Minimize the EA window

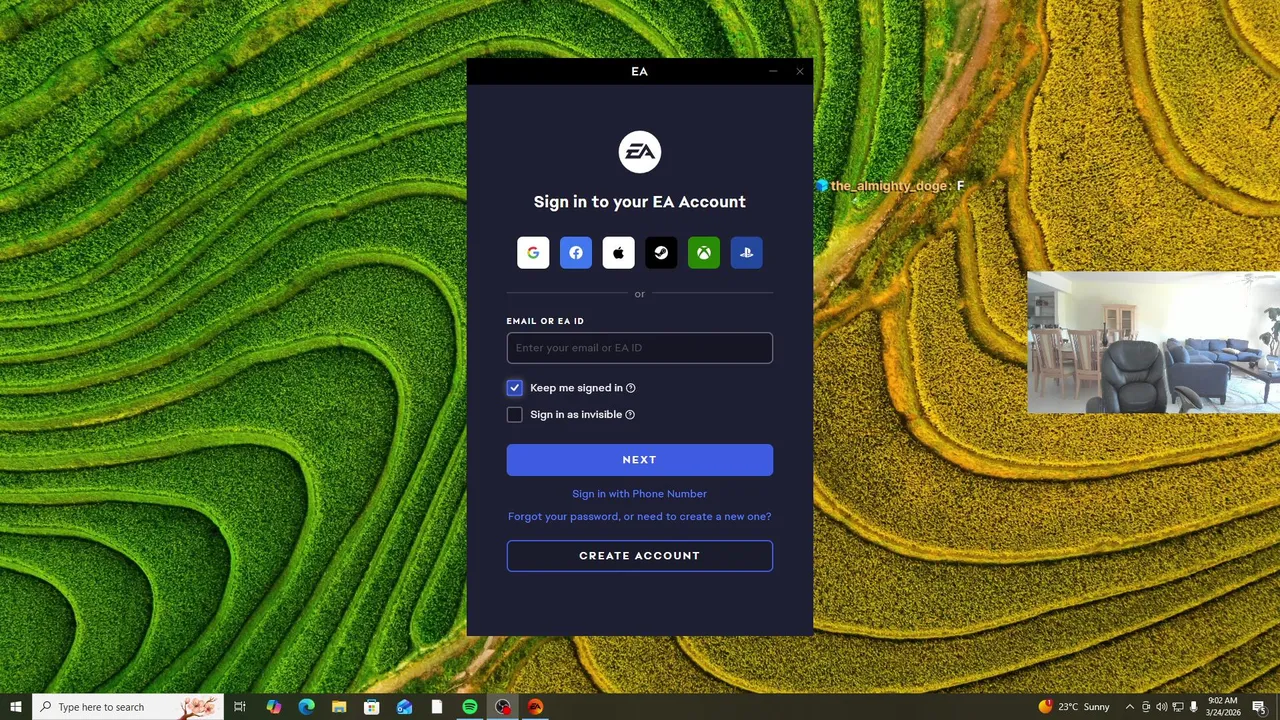coord(773,71)
